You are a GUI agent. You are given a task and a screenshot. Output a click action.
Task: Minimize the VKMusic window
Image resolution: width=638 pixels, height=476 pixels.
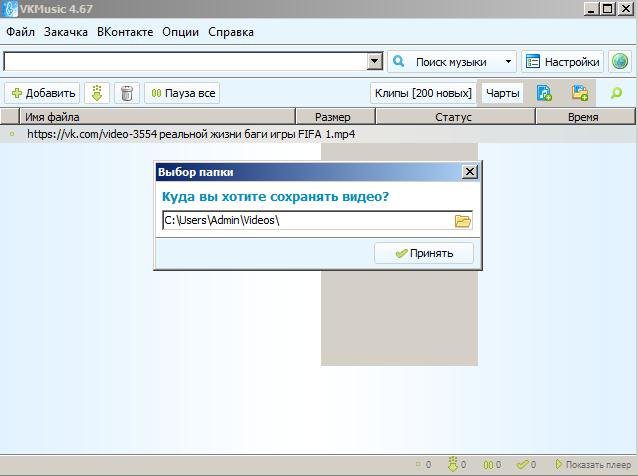(591, 9)
